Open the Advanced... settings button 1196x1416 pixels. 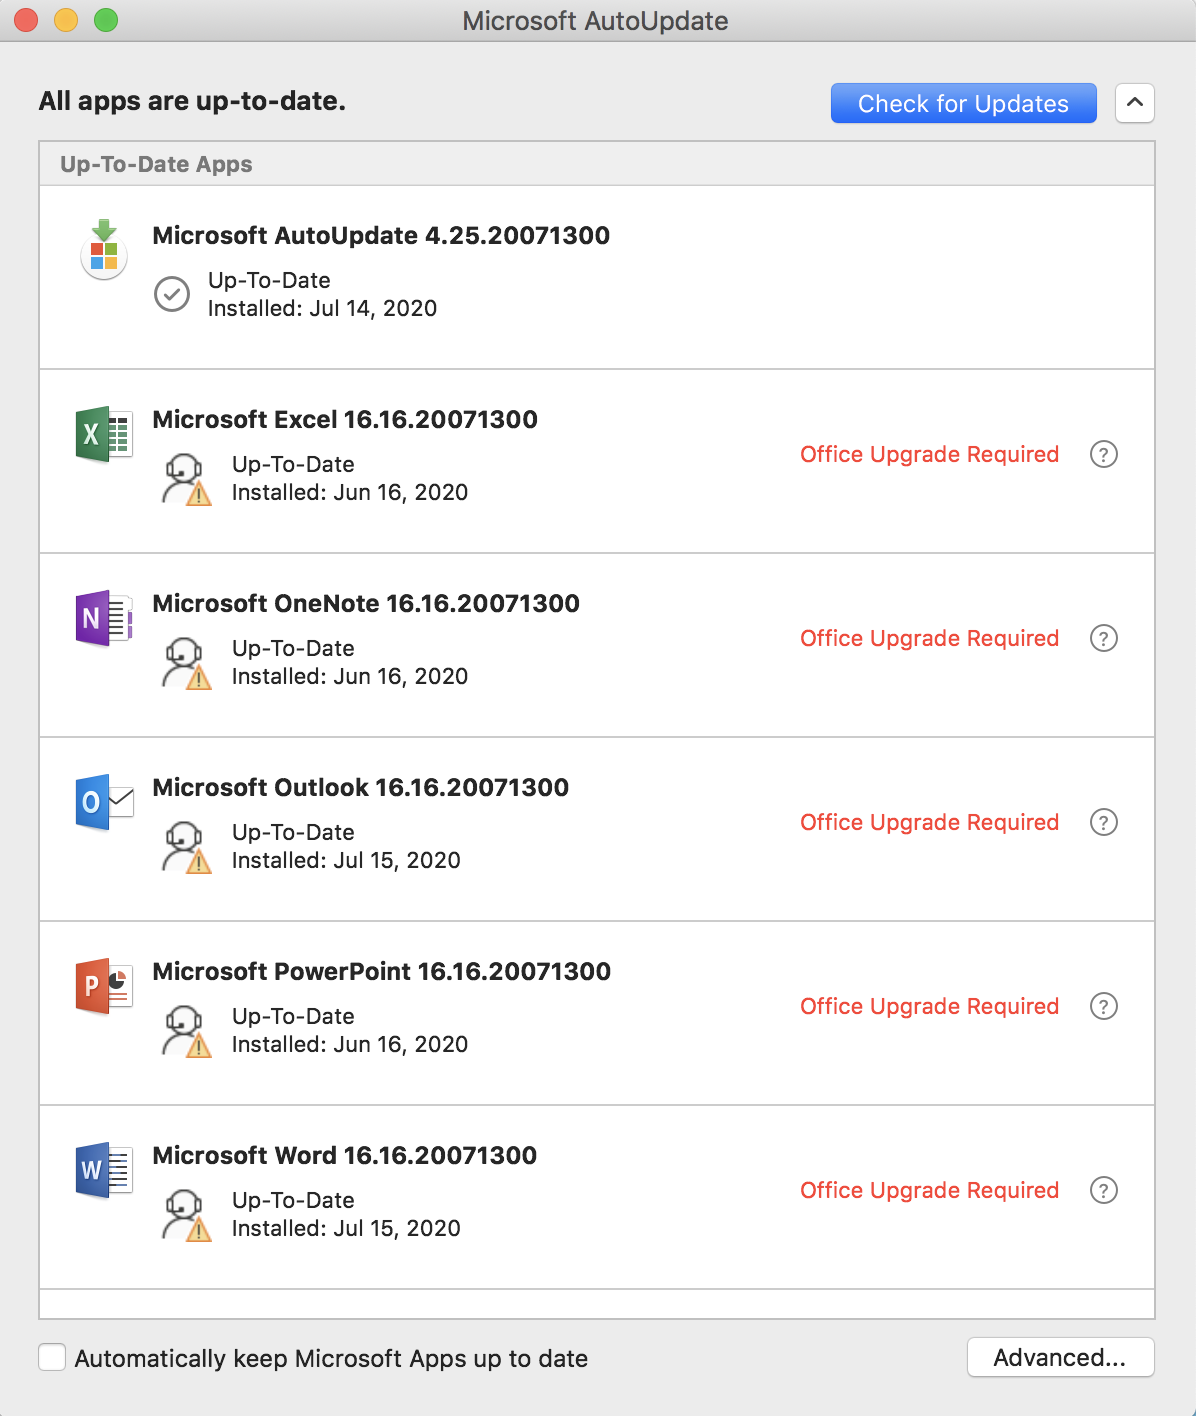1060,1357
